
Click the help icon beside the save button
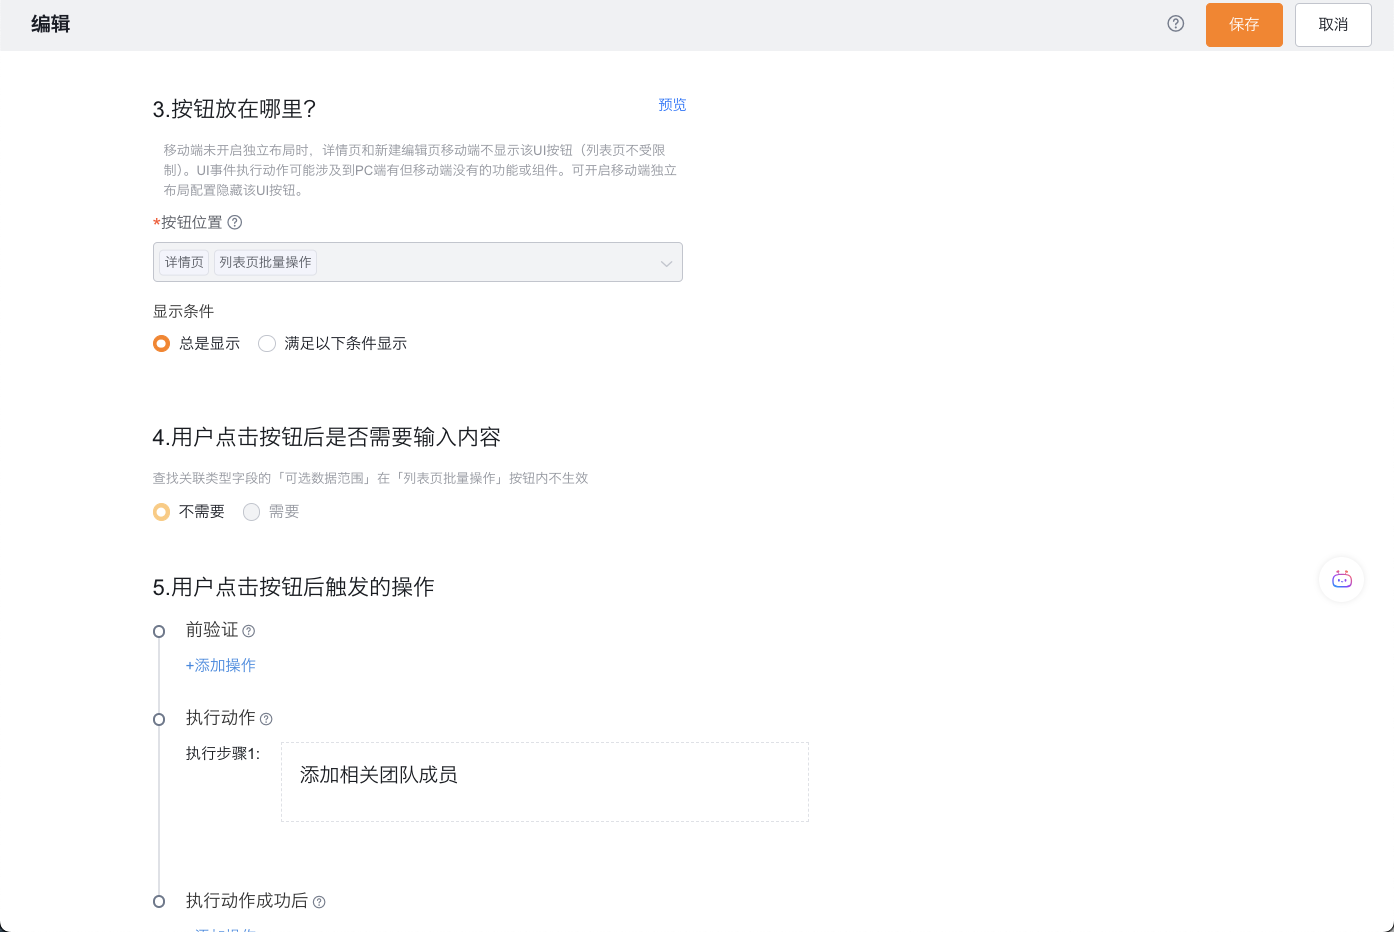tap(1176, 24)
